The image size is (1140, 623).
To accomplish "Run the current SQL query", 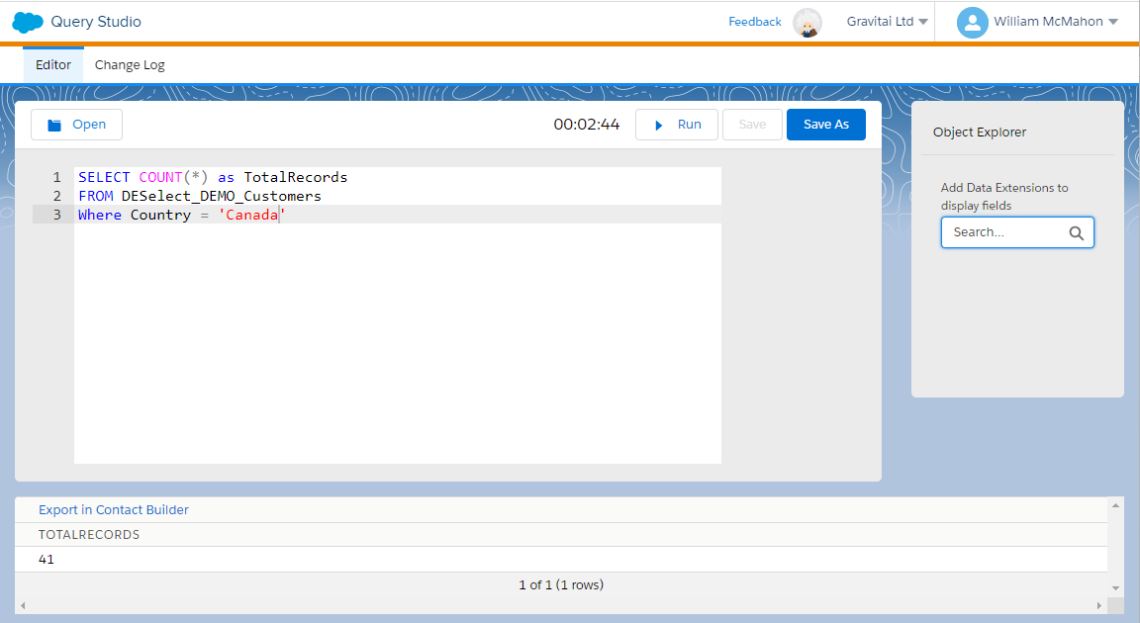I will (677, 124).
